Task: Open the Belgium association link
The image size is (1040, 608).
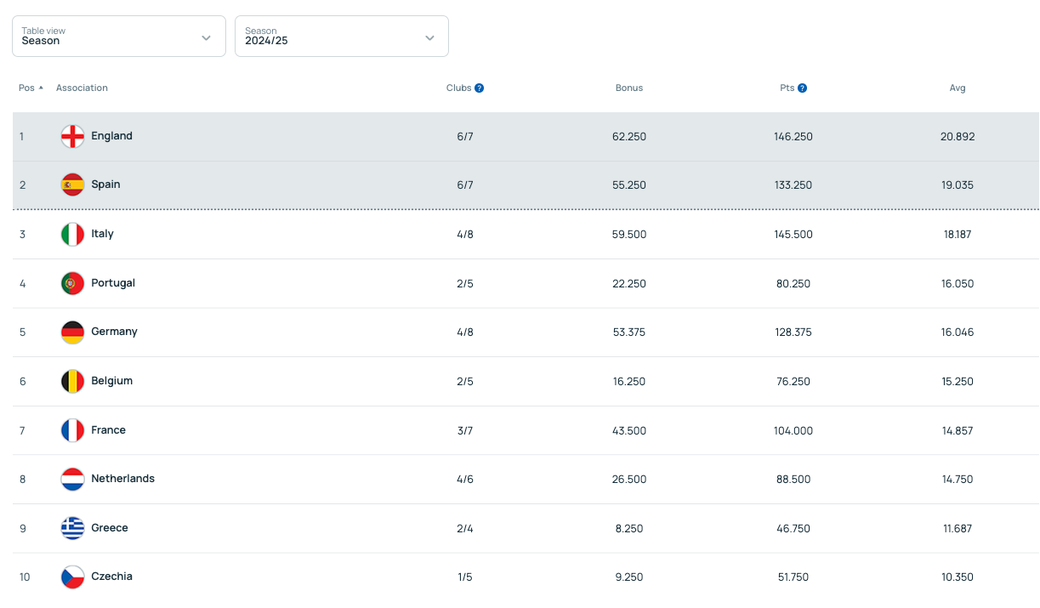Action: coord(112,381)
